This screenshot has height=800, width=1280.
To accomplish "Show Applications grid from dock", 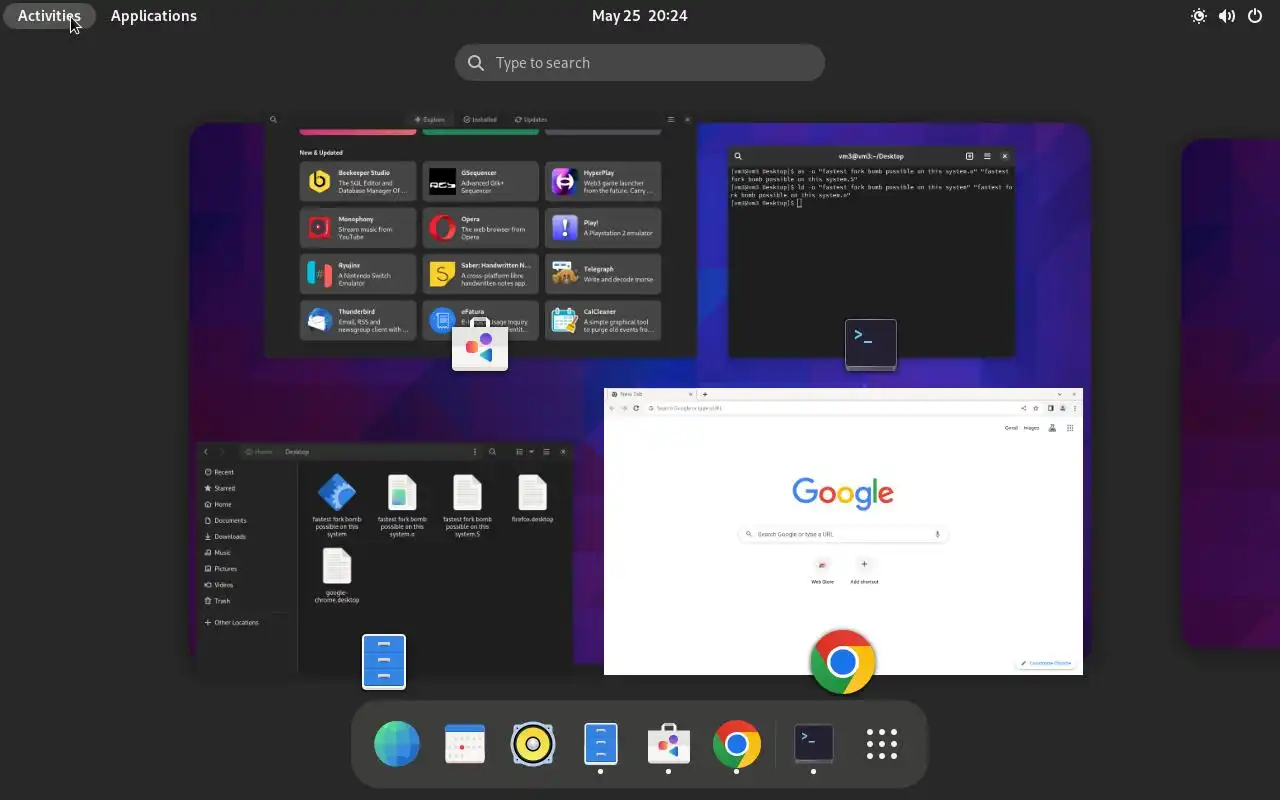I will [881, 744].
